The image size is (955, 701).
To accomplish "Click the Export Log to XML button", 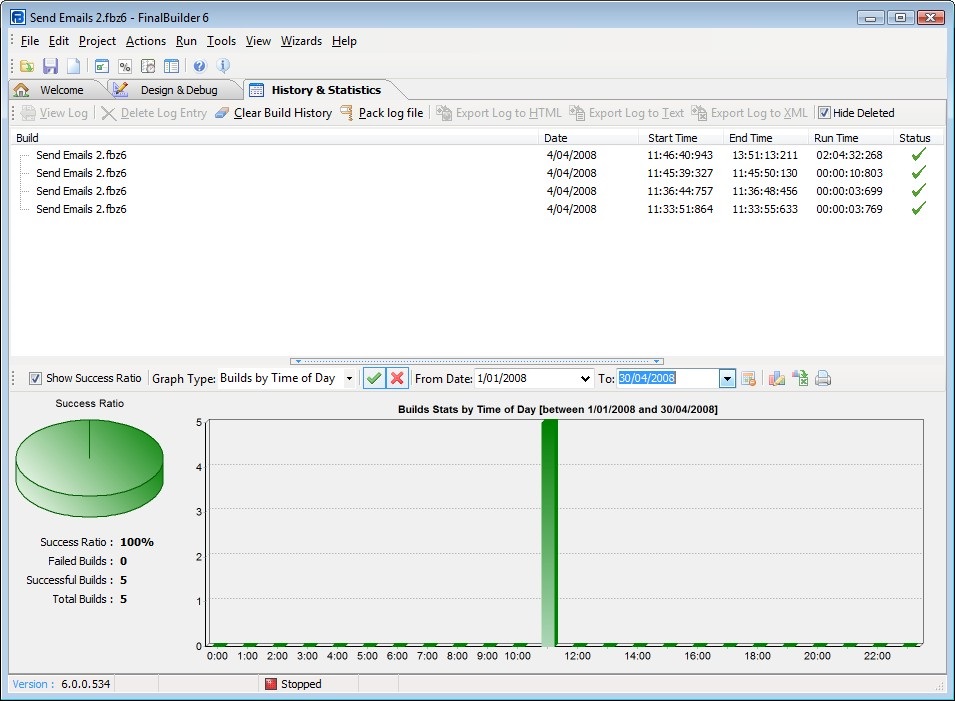I will click(750, 113).
